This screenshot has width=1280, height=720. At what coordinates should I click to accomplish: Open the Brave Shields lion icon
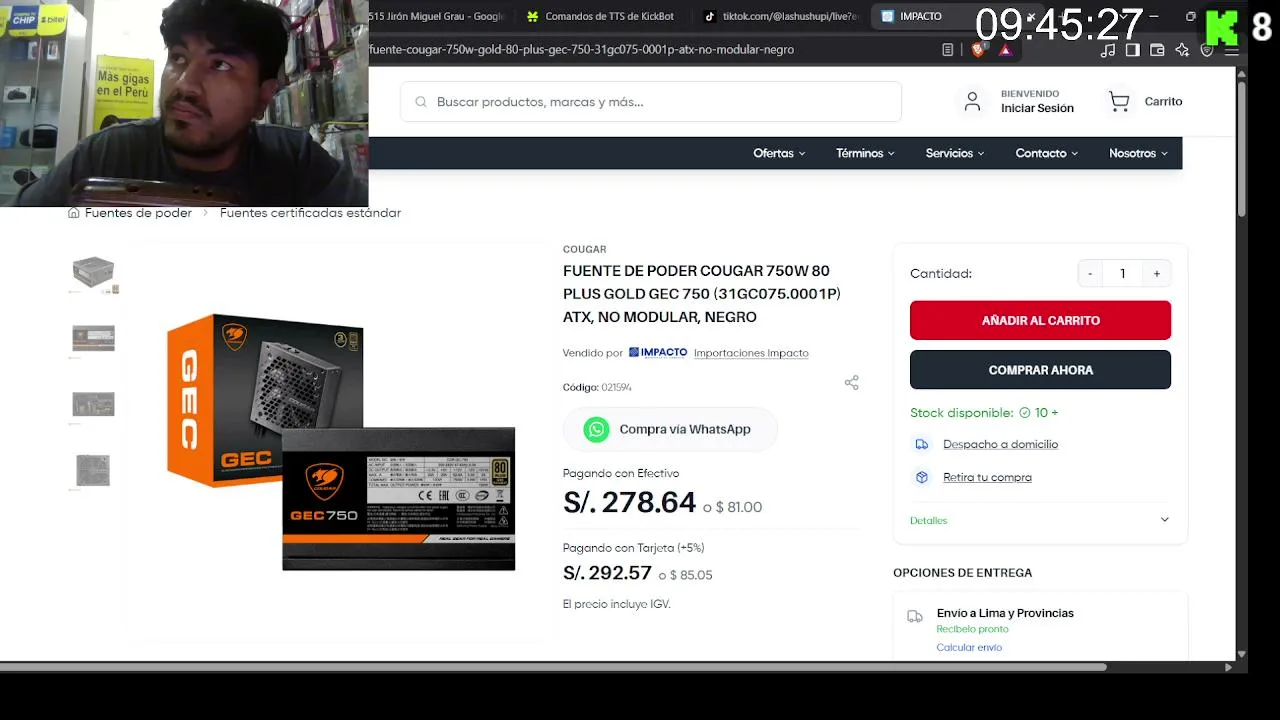tap(977, 50)
